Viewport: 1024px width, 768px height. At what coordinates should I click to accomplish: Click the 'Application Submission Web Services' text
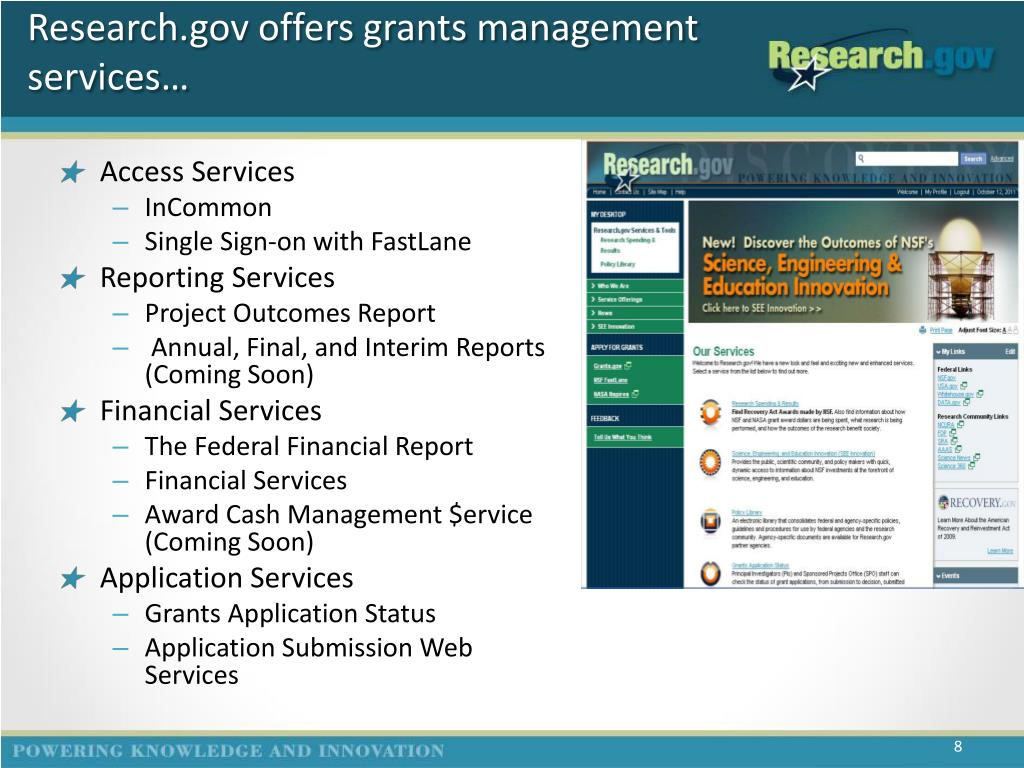click(x=308, y=661)
